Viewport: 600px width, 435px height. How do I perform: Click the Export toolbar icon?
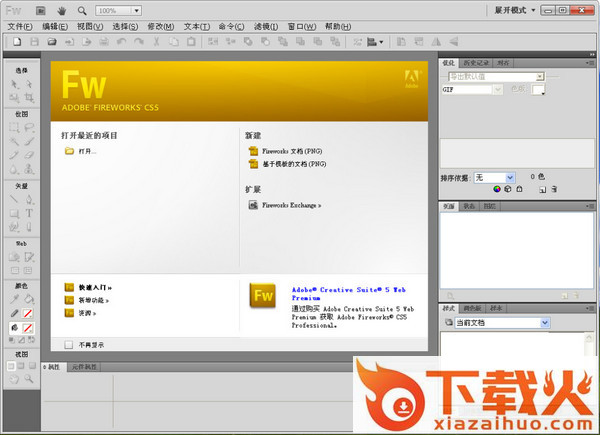click(86, 42)
